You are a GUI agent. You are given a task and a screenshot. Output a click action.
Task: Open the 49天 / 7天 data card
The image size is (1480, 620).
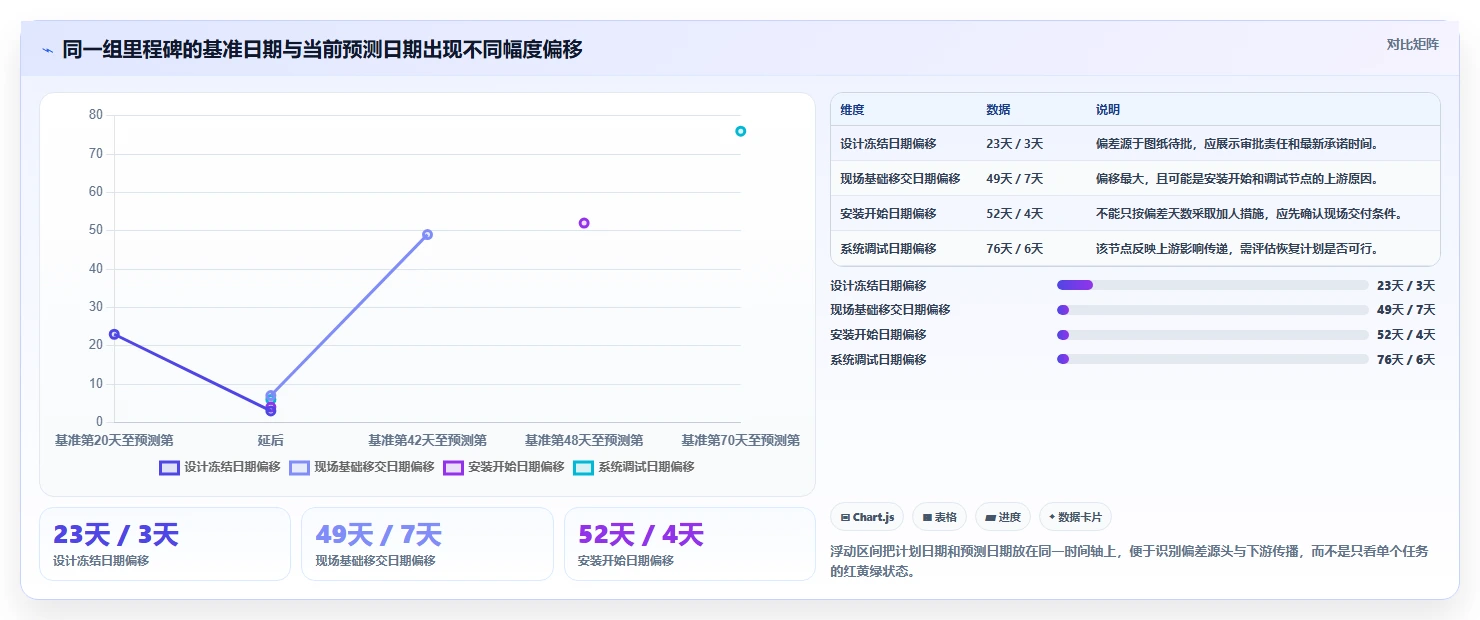coord(427,544)
